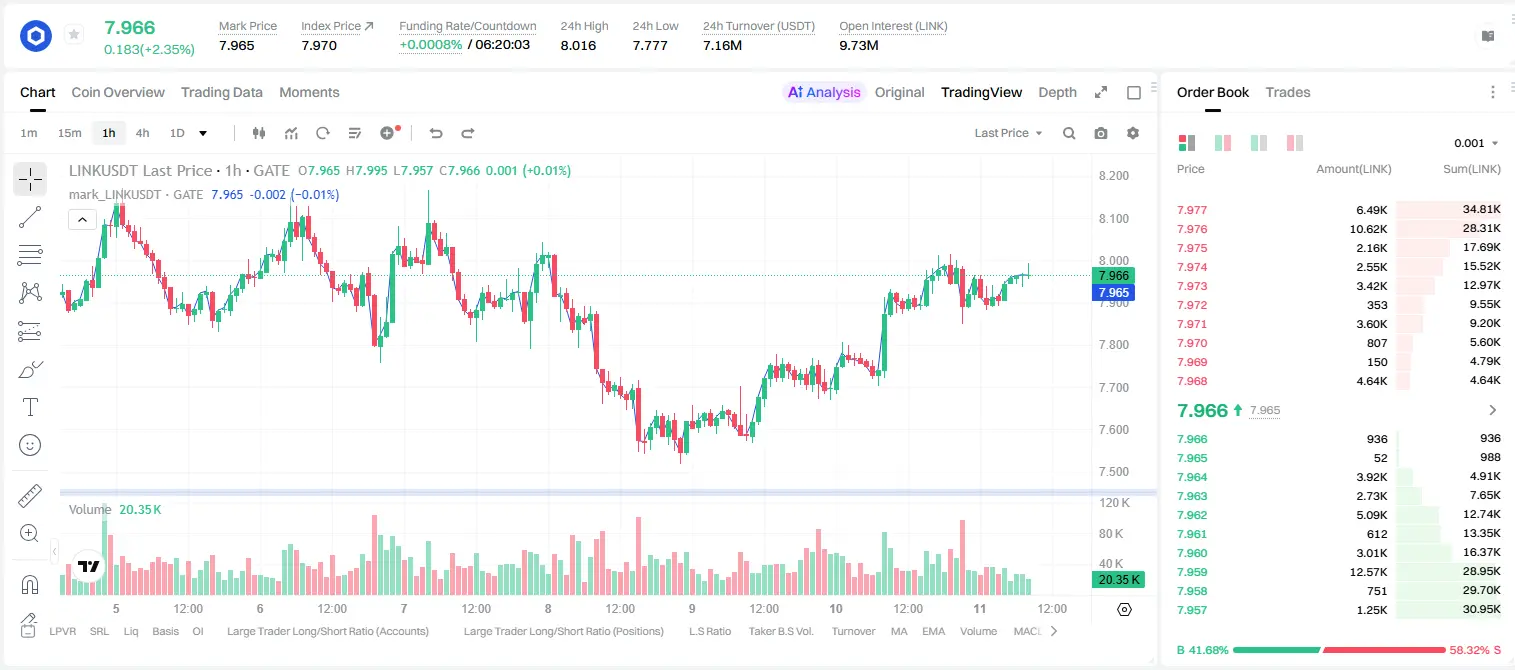Click the 7.977 ask price row
Image resolution: width=1515 pixels, height=670 pixels.
coord(1339,210)
